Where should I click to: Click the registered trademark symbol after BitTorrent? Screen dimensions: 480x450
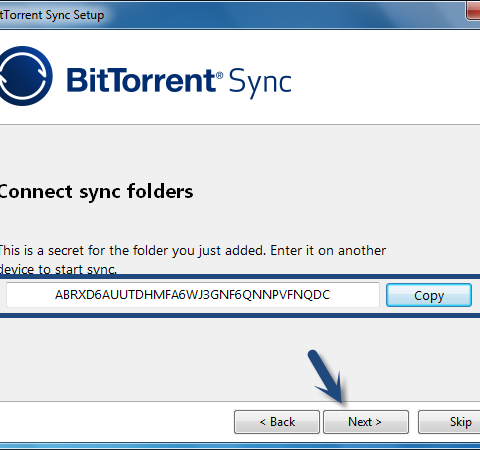click(x=219, y=75)
